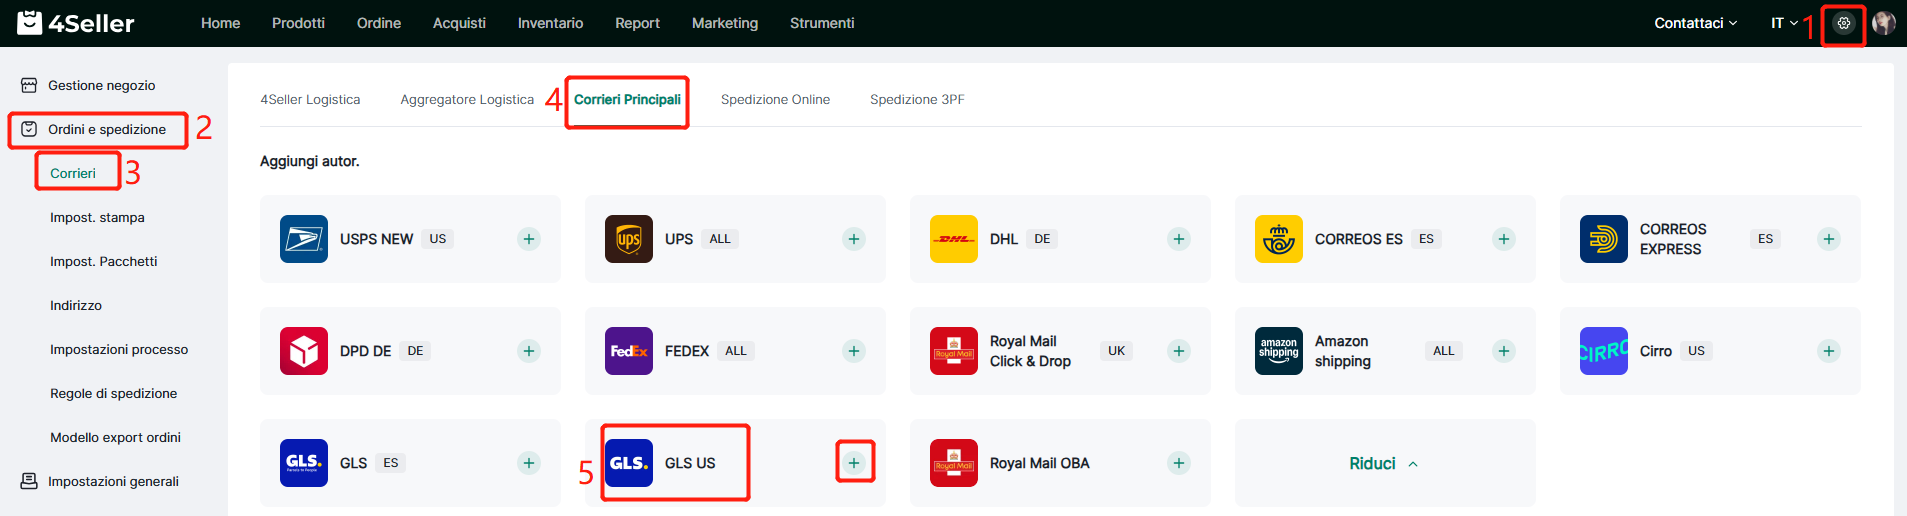Screen dimensions: 1907x516
Task: Switch to the 4Seller Logistica tab
Action: 310,99
